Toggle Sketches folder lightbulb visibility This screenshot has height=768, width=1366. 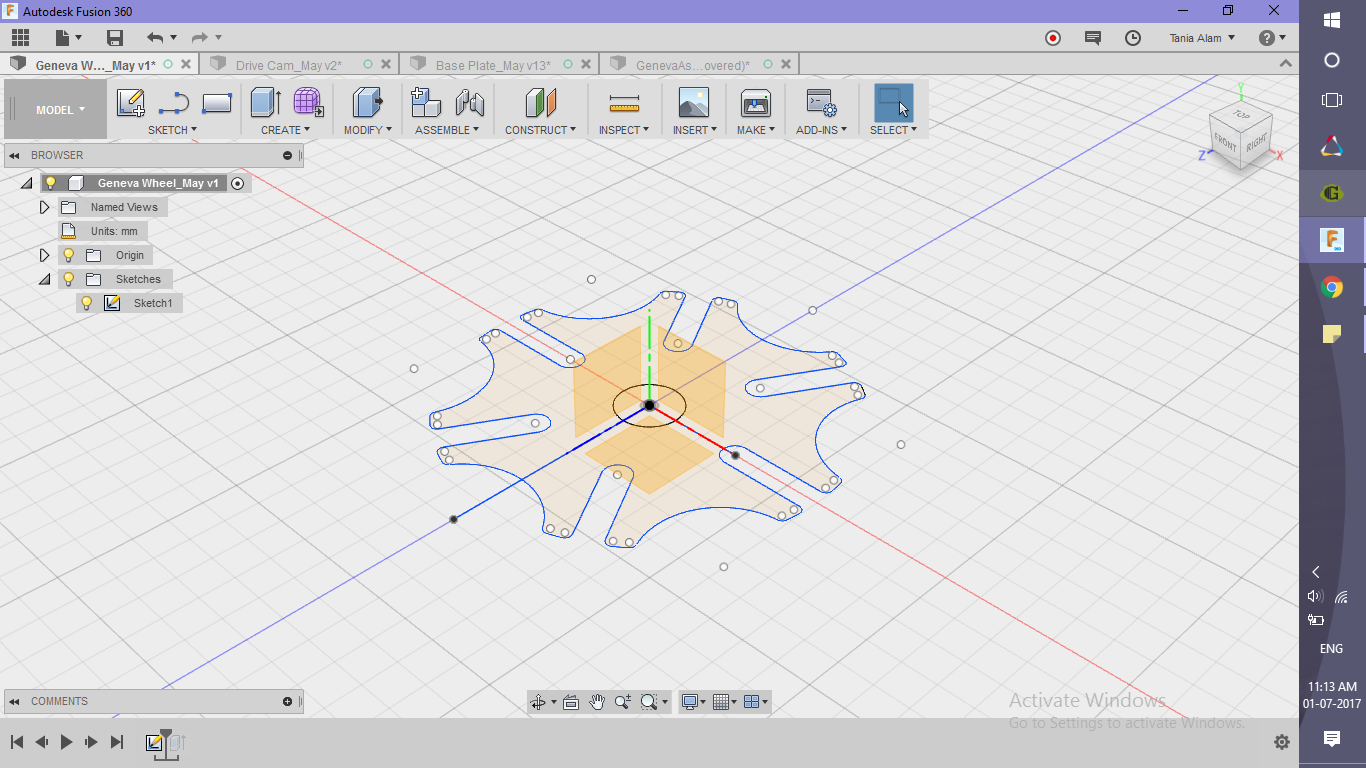(68, 279)
